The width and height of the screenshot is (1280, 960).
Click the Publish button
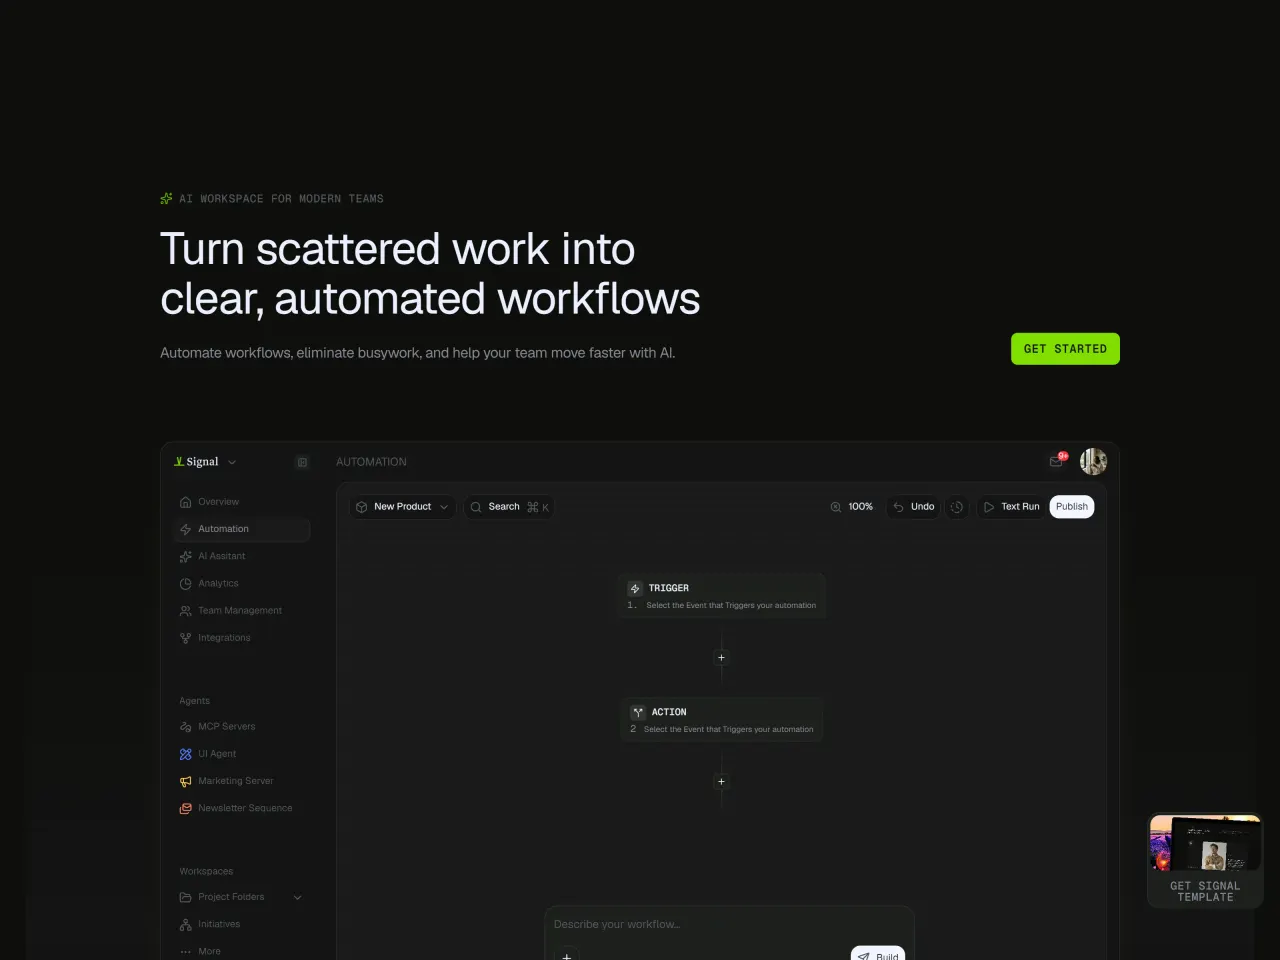(1072, 507)
